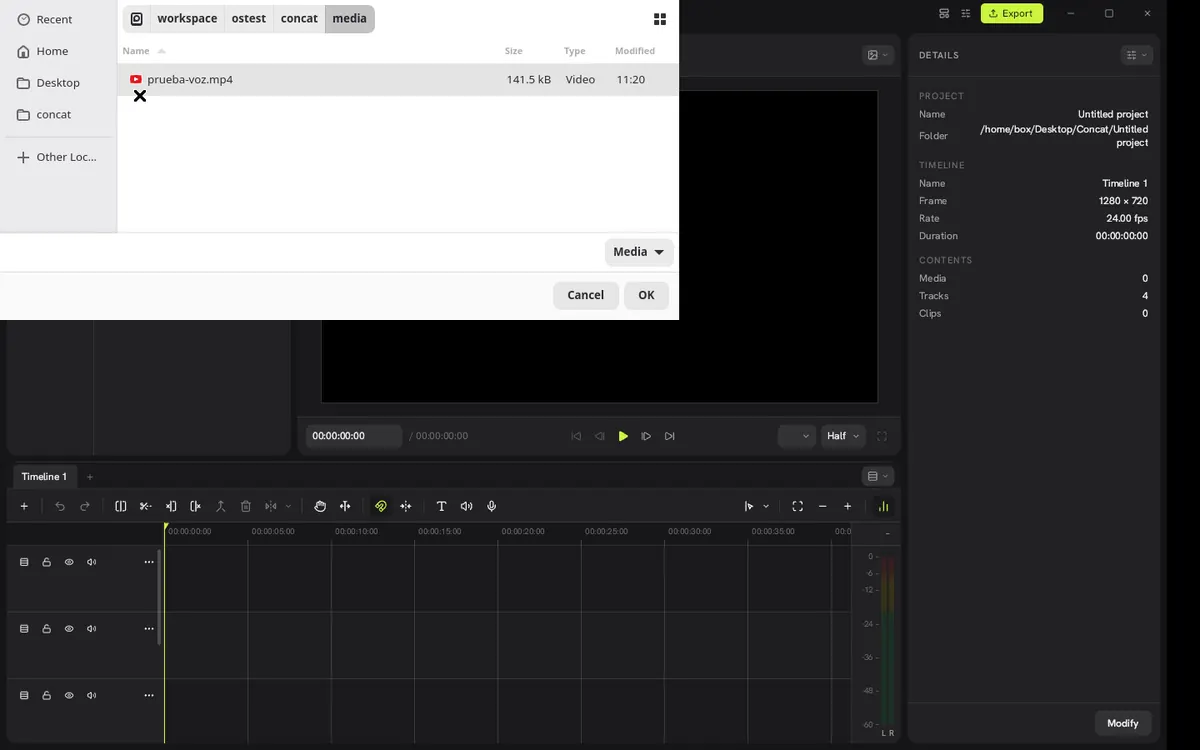Select the split clip tool in the timeline toolbar
The image size is (1200, 750).
tap(121, 506)
